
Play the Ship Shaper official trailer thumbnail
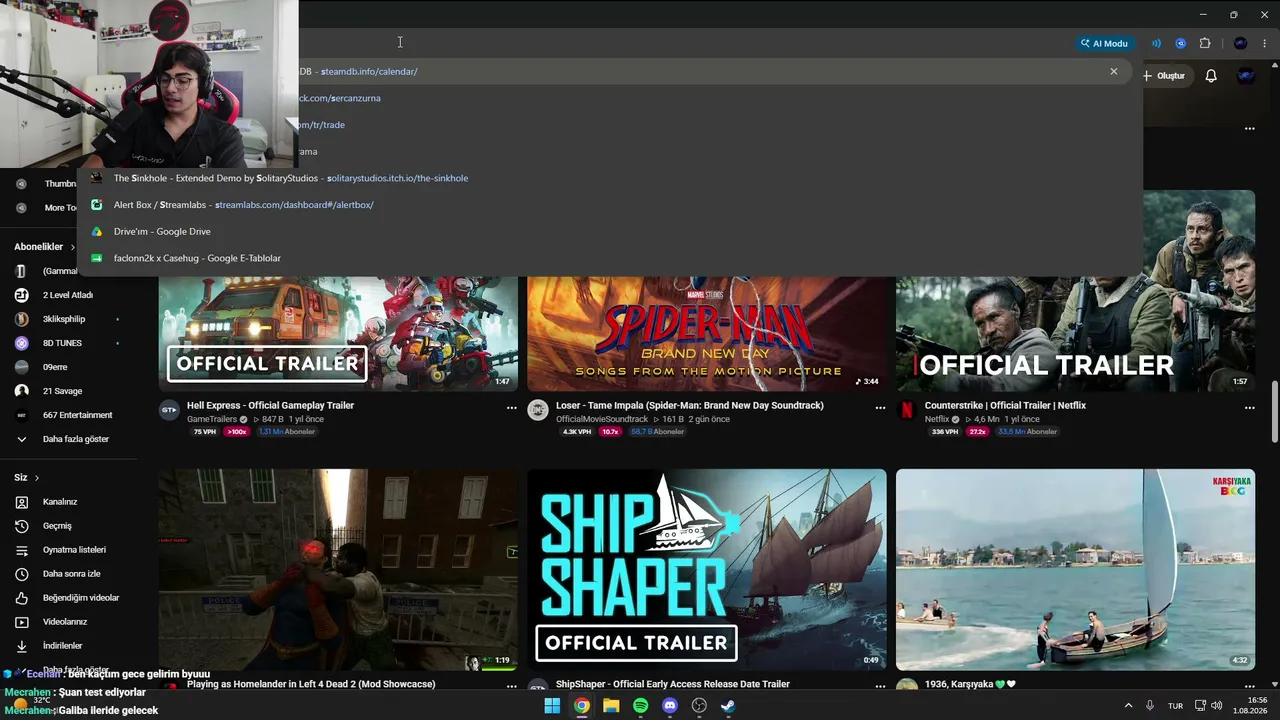pyautogui.click(x=707, y=570)
